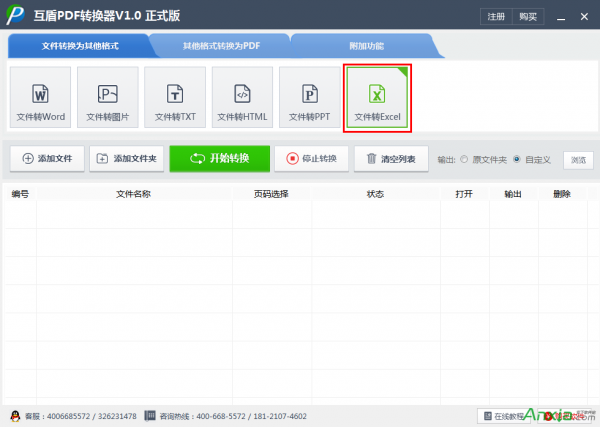This screenshot has width=600, height=427.
Task: Select the 文件转HTML conversion icon
Action: pyautogui.click(x=242, y=98)
